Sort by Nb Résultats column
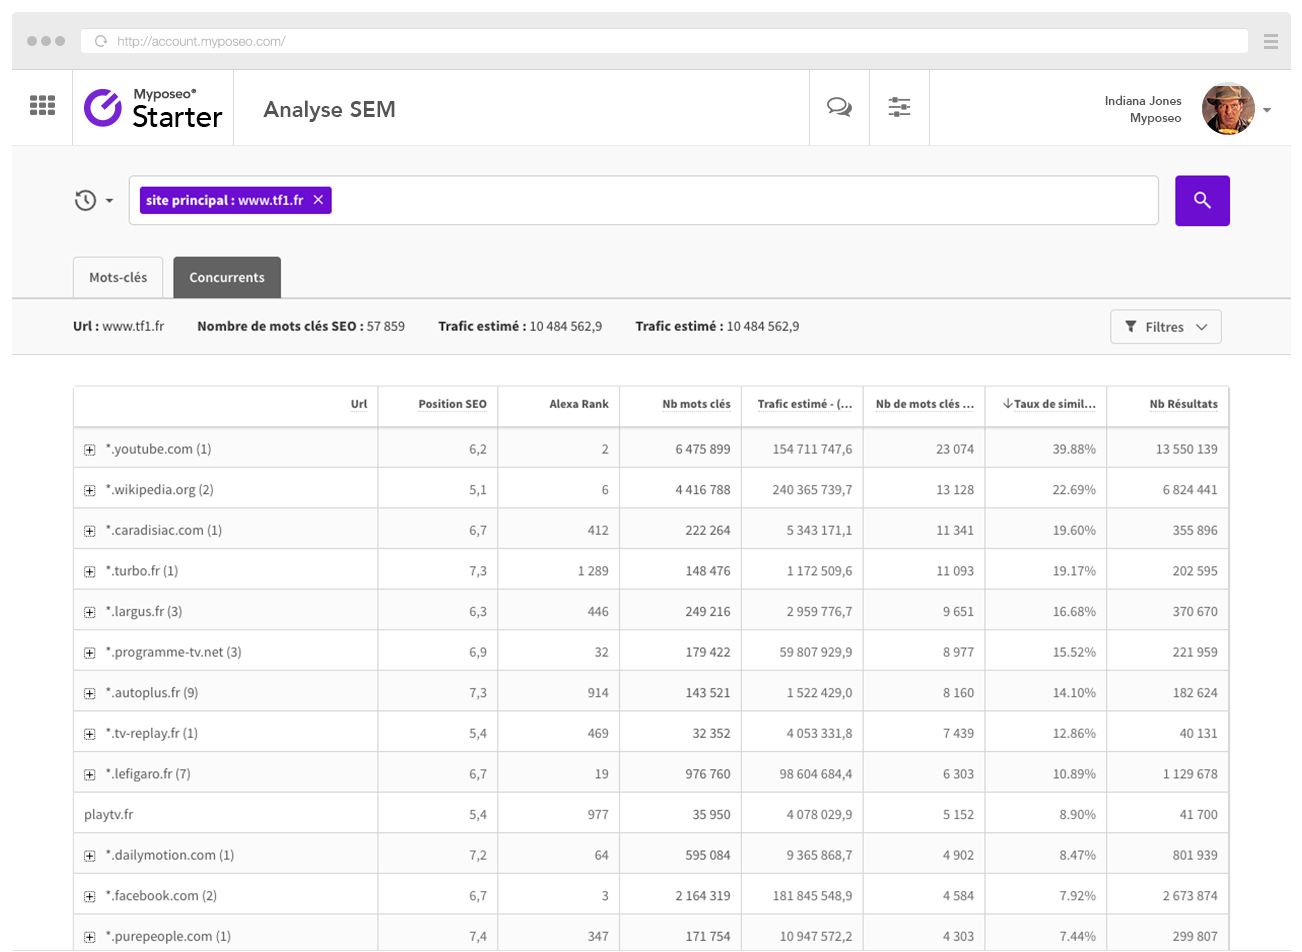The width and height of the screenshot is (1302, 952). 1183,404
